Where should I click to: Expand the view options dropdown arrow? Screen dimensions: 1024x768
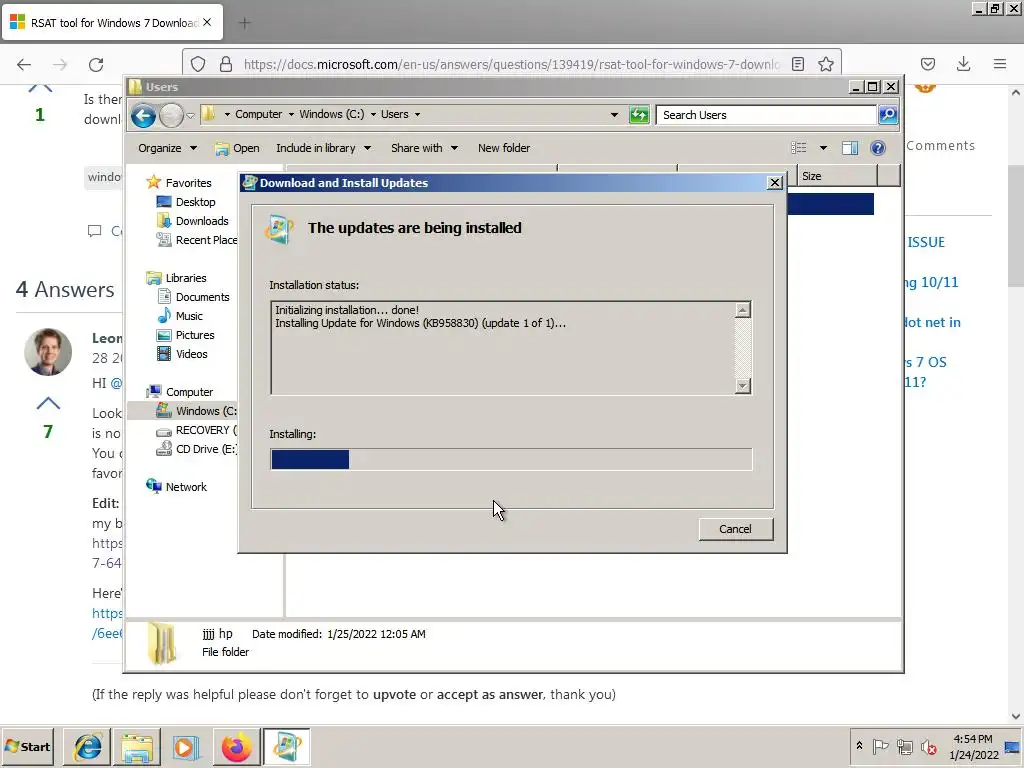click(823, 148)
